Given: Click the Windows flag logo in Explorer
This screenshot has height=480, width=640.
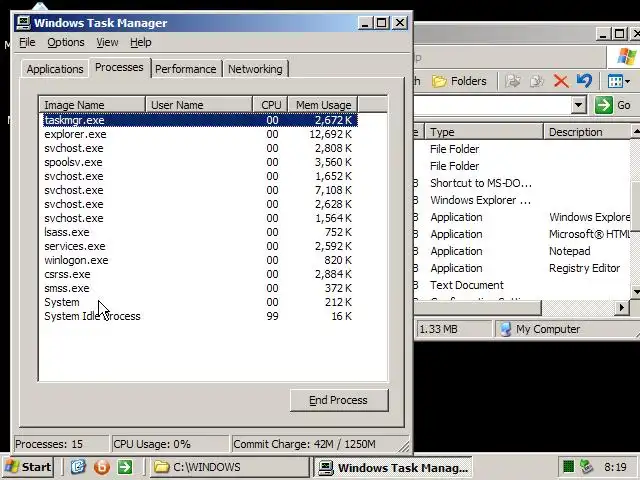Looking at the screenshot, I should [x=627, y=57].
